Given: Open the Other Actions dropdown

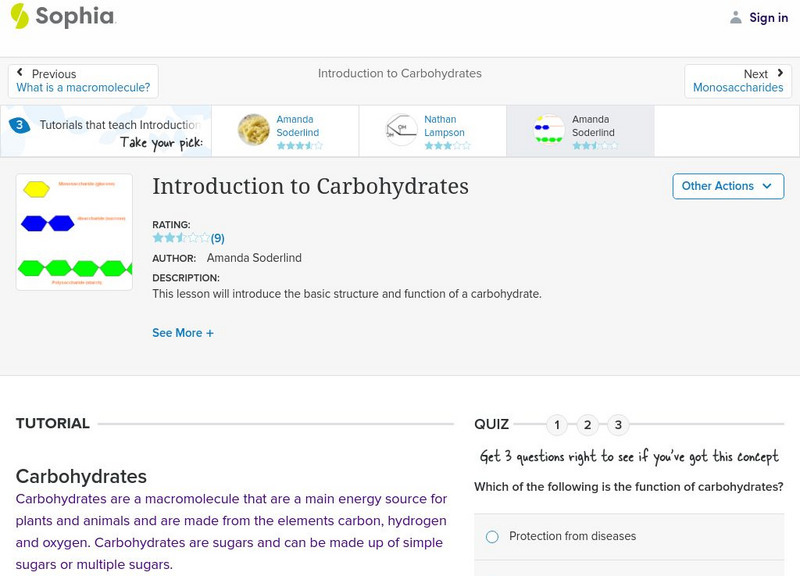Looking at the screenshot, I should tap(727, 186).
